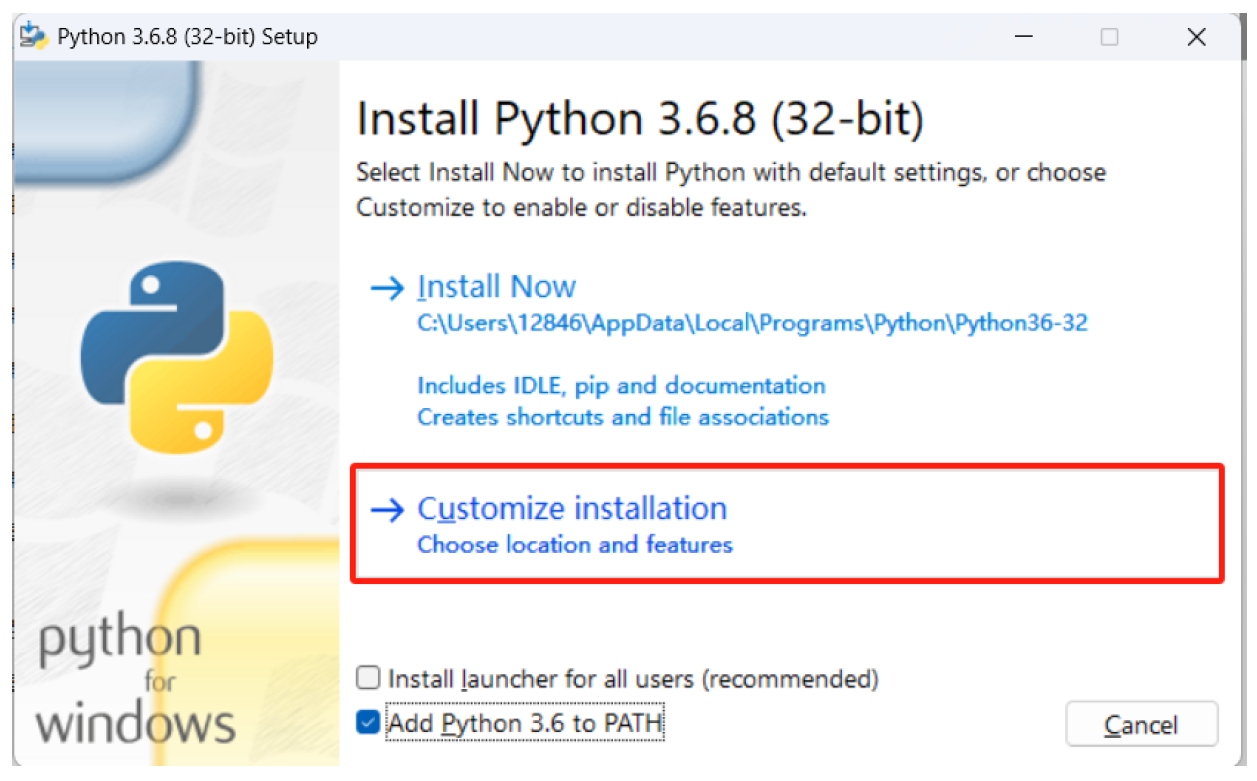Click 'Includes IDLE, pip and documentation' text

click(621, 386)
